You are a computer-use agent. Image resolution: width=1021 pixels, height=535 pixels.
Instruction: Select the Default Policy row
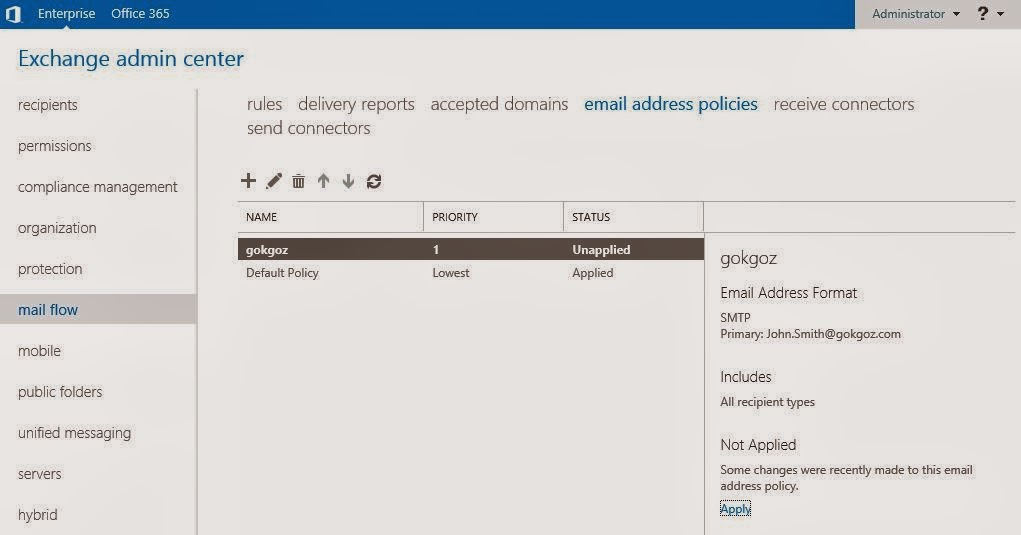point(282,273)
